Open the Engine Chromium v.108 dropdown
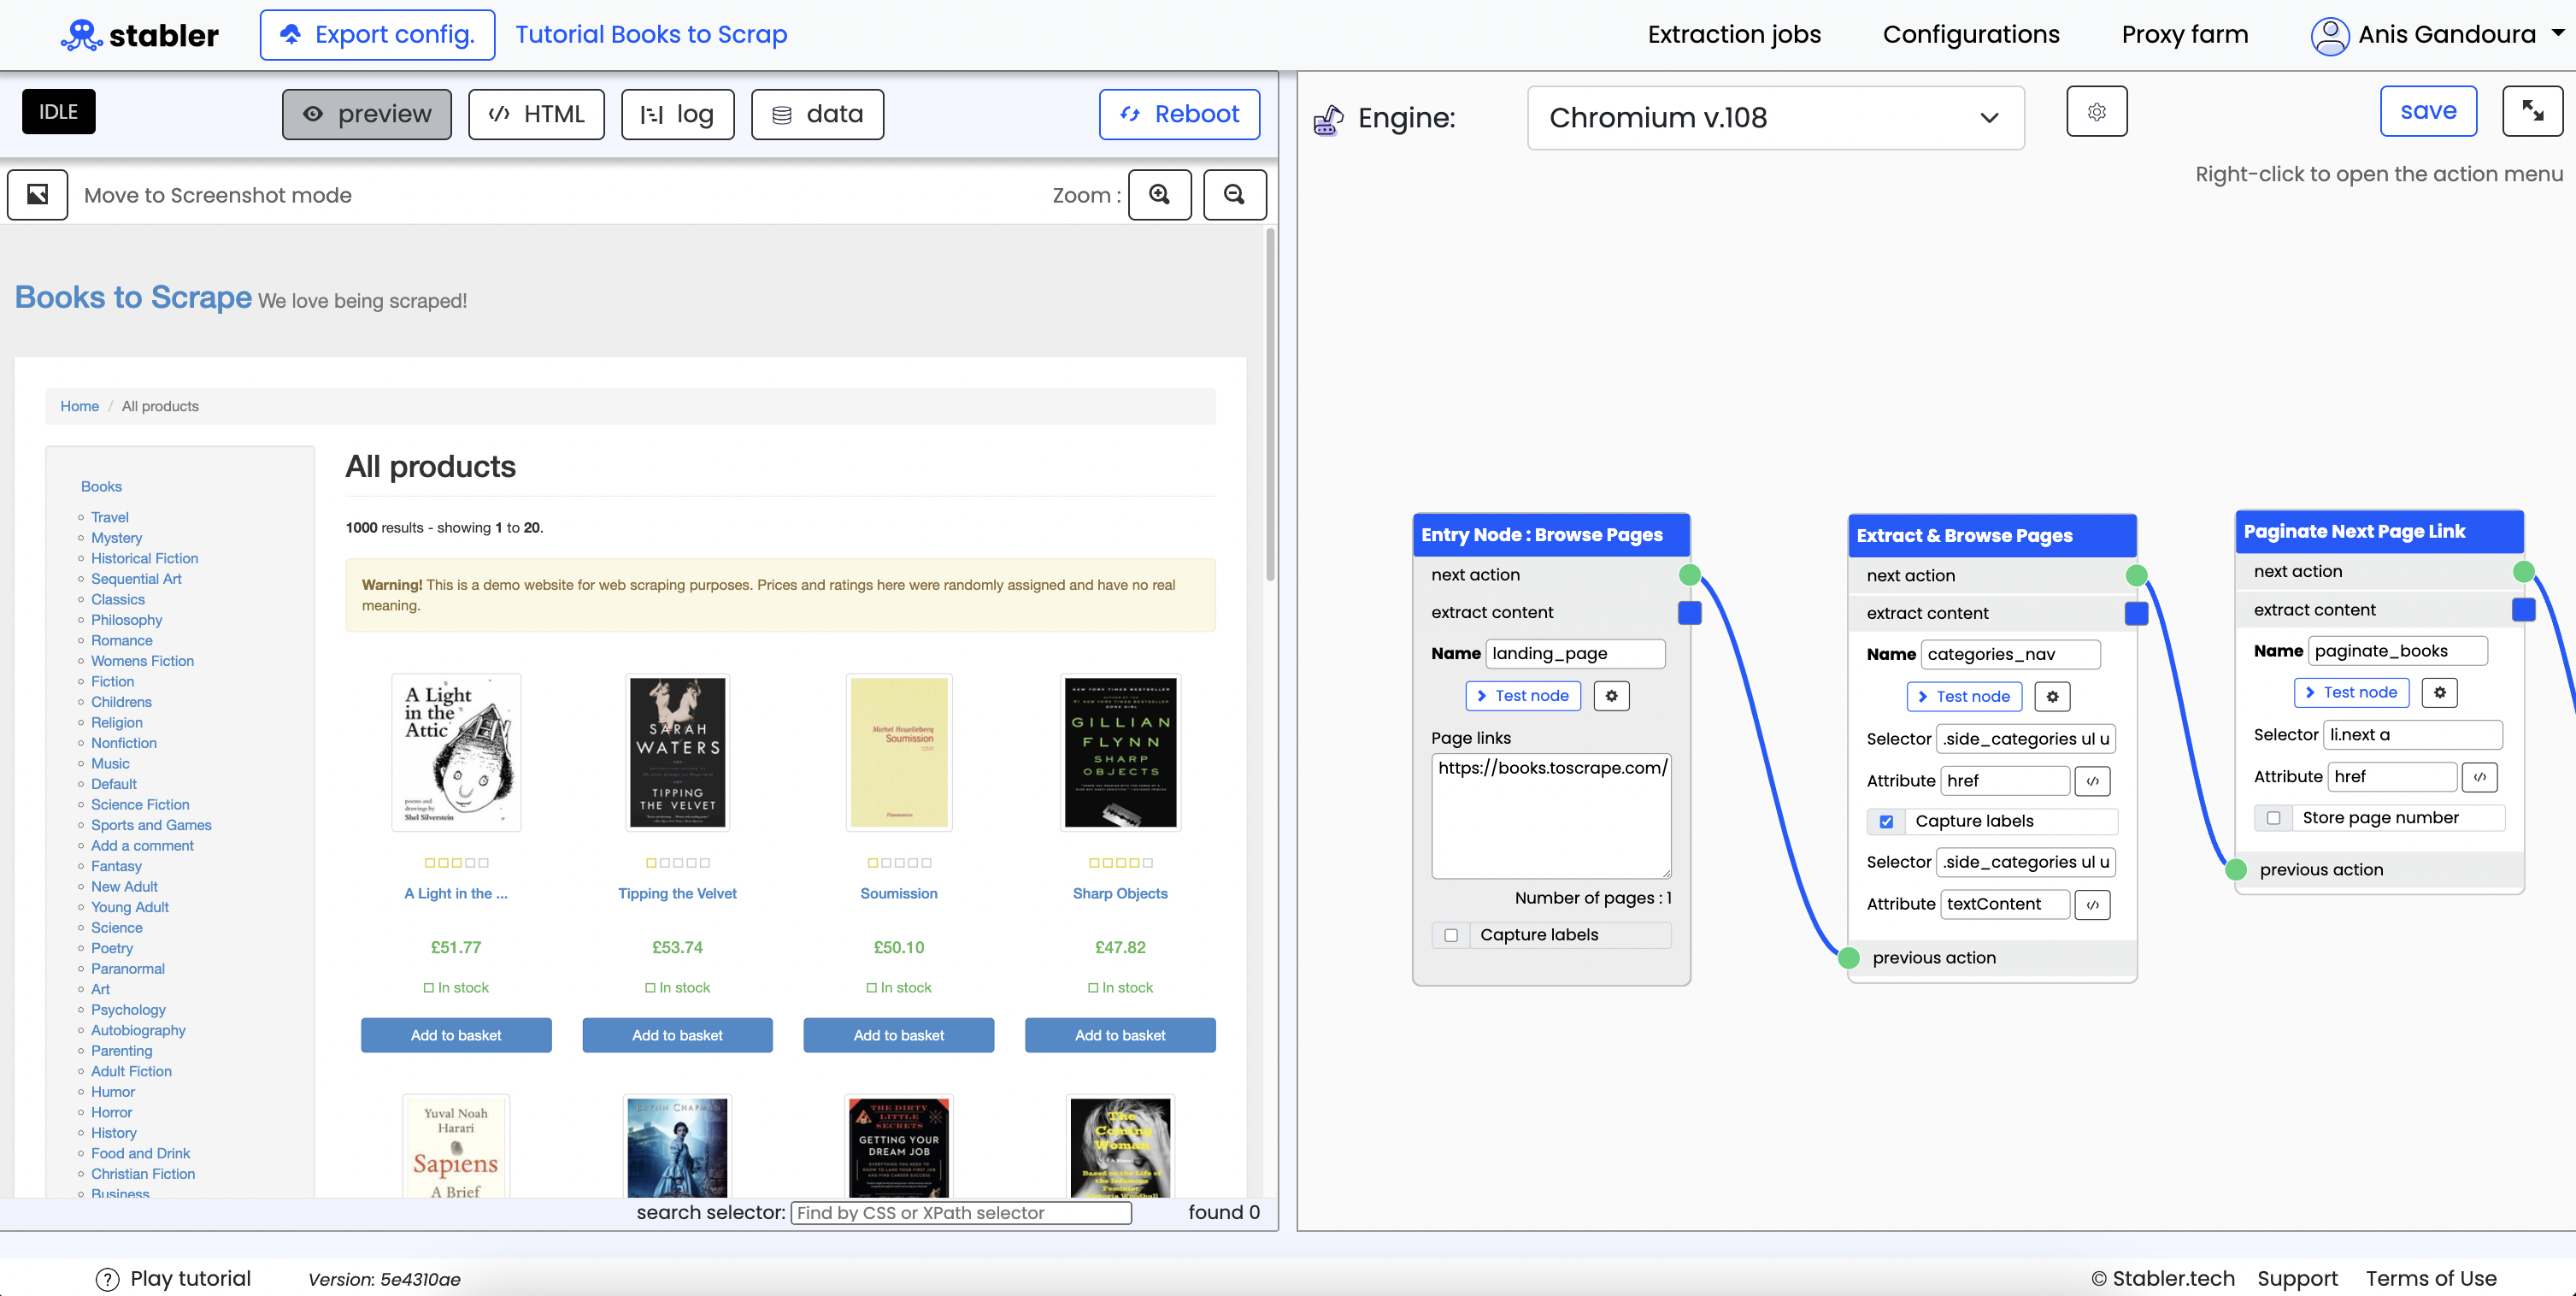The height and width of the screenshot is (1296, 2576). tap(1775, 118)
